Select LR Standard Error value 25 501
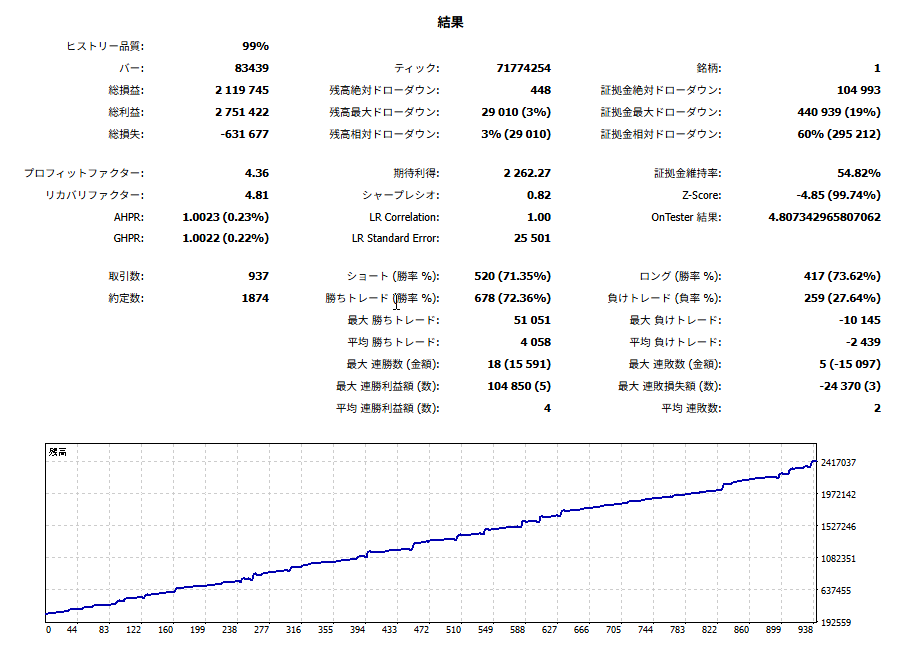 pyautogui.click(x=532, y=238)
